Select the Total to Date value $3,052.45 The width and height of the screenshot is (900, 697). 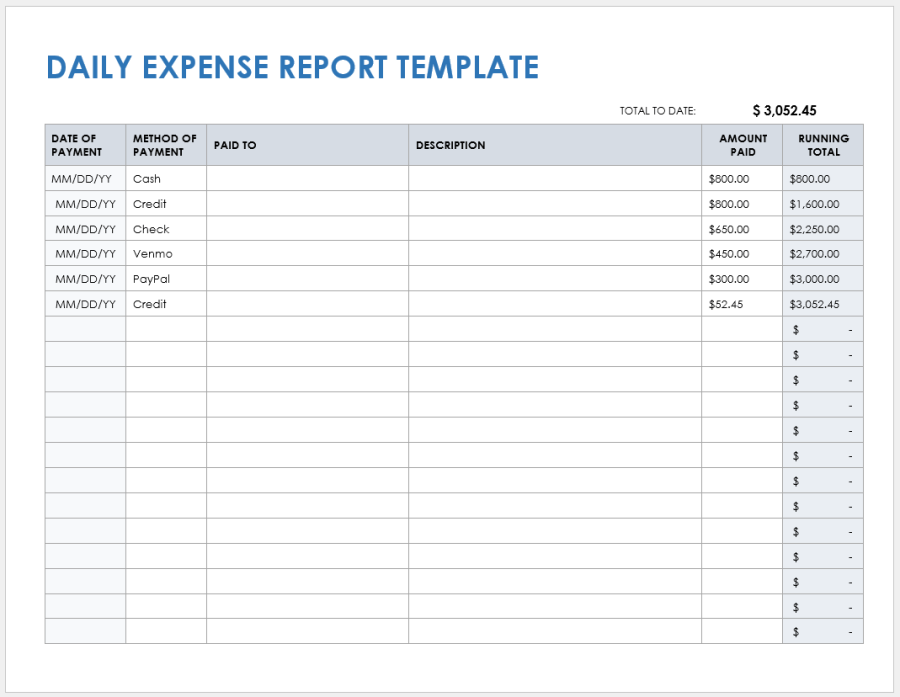pyautogui.click(x=784, y=111)
